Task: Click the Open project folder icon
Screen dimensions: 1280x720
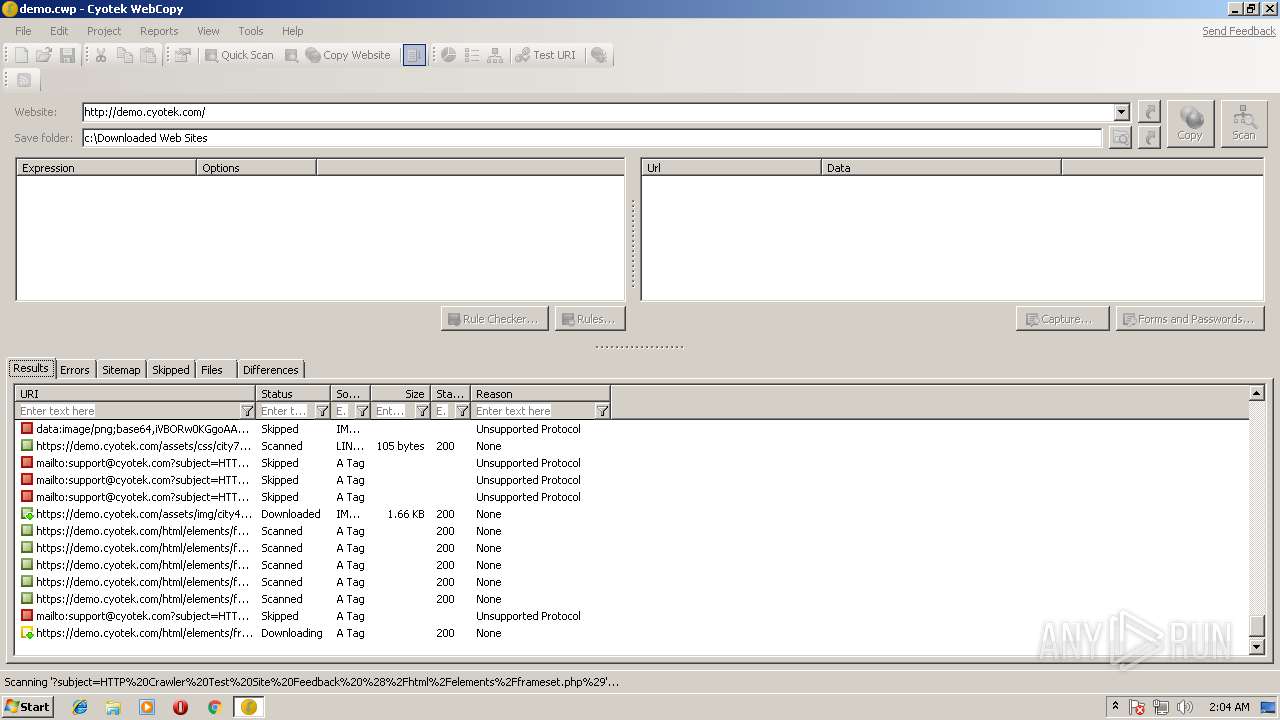Action: [44, 56]
